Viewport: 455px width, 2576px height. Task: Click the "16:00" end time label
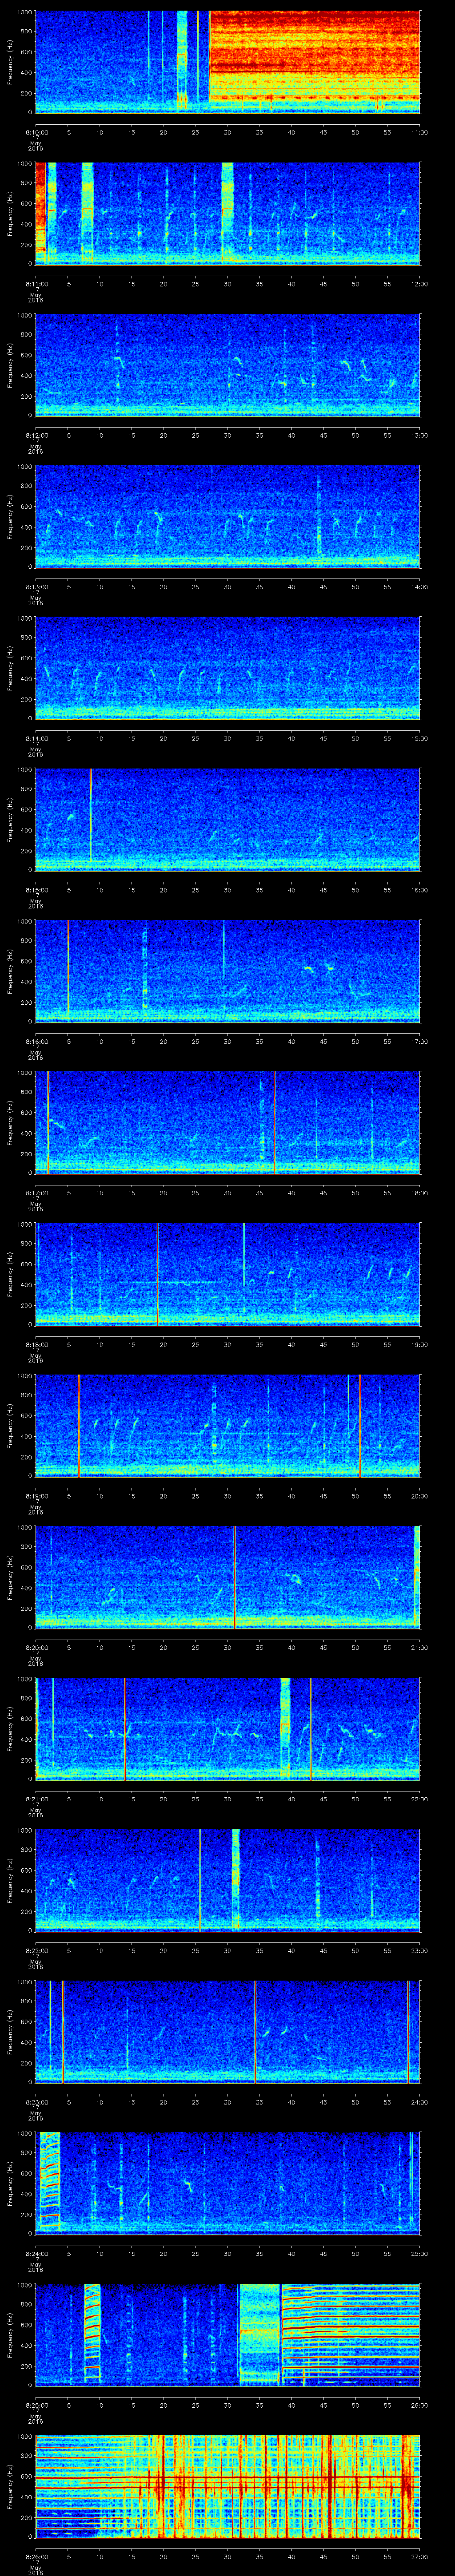click(x=419, y=890)
